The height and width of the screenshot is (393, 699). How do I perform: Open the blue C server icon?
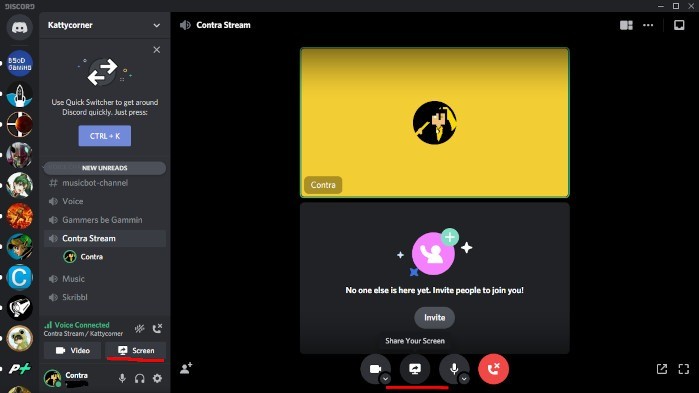pos(19,277)
